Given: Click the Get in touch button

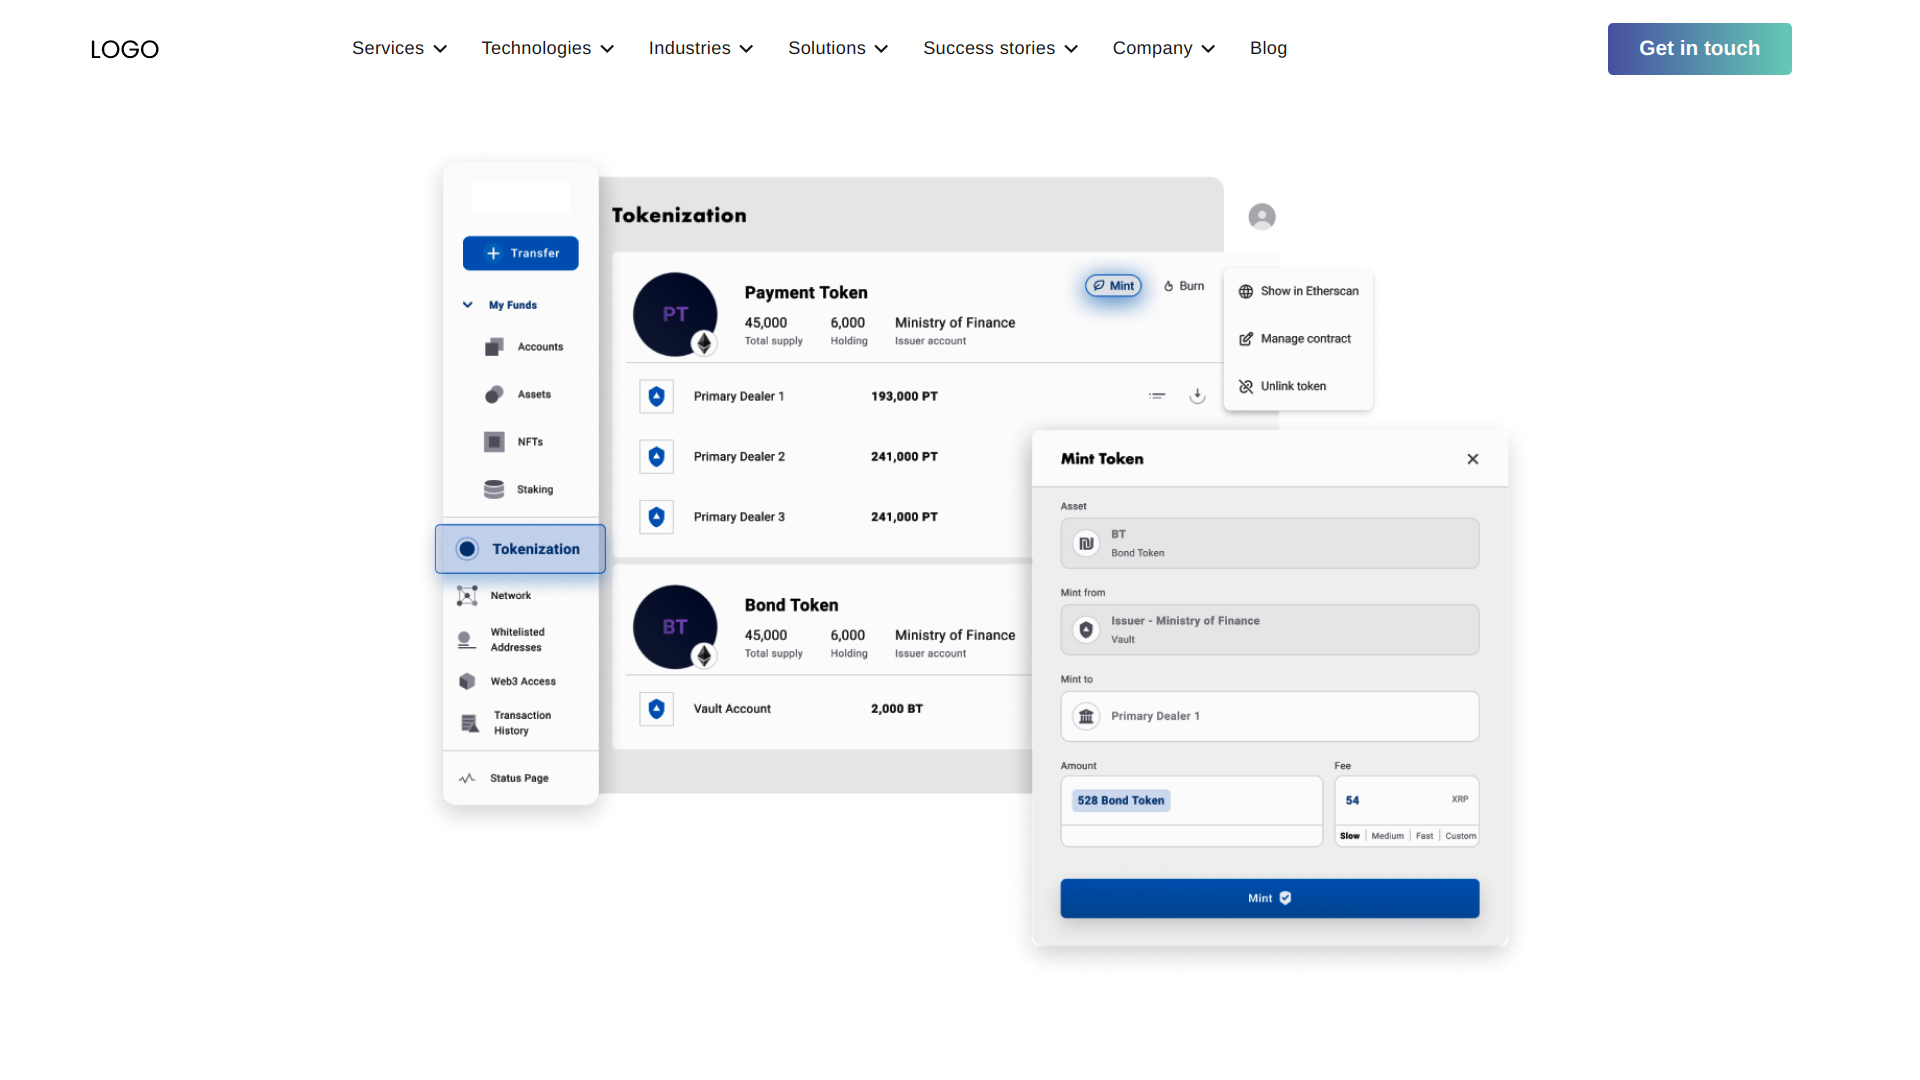Looking at the screenshot, I should click(x=1699, y=48).
